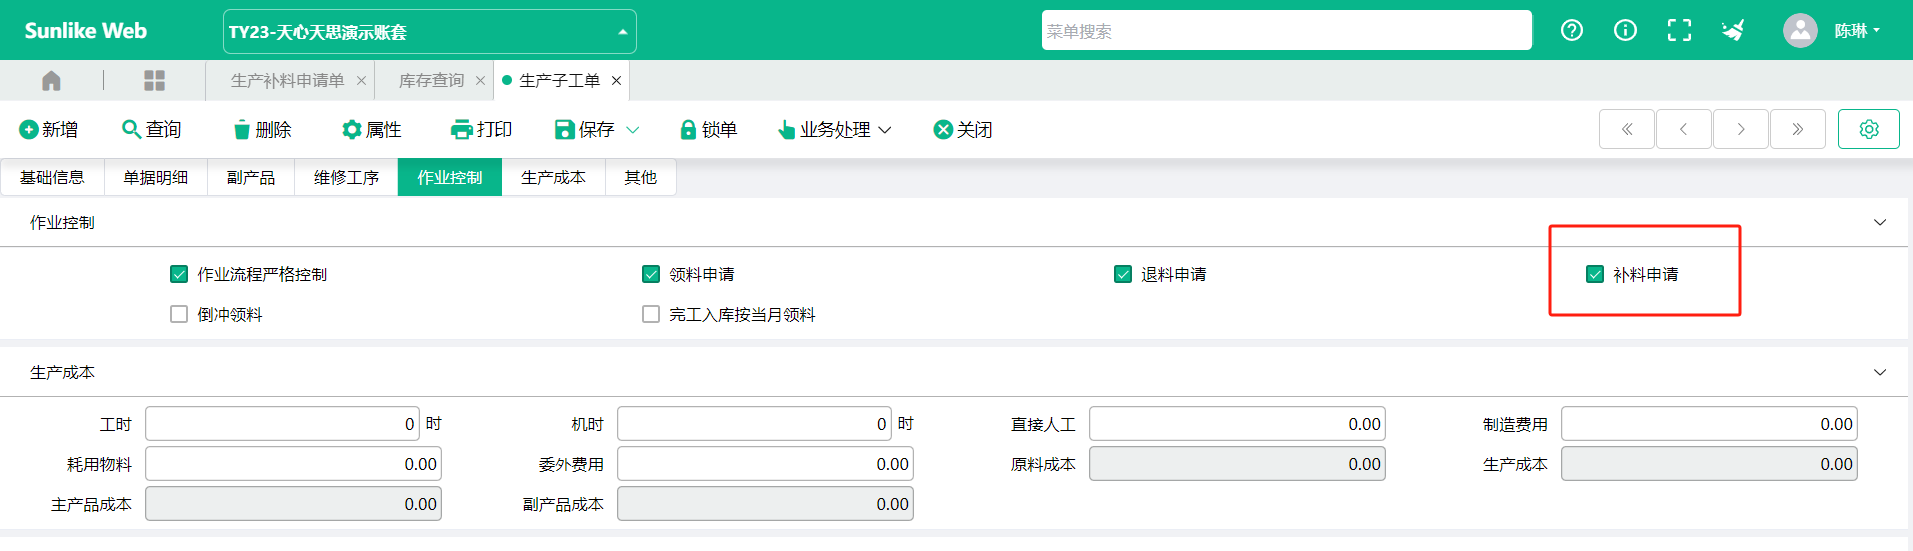Click the help question mark icon

(1572, 30)
